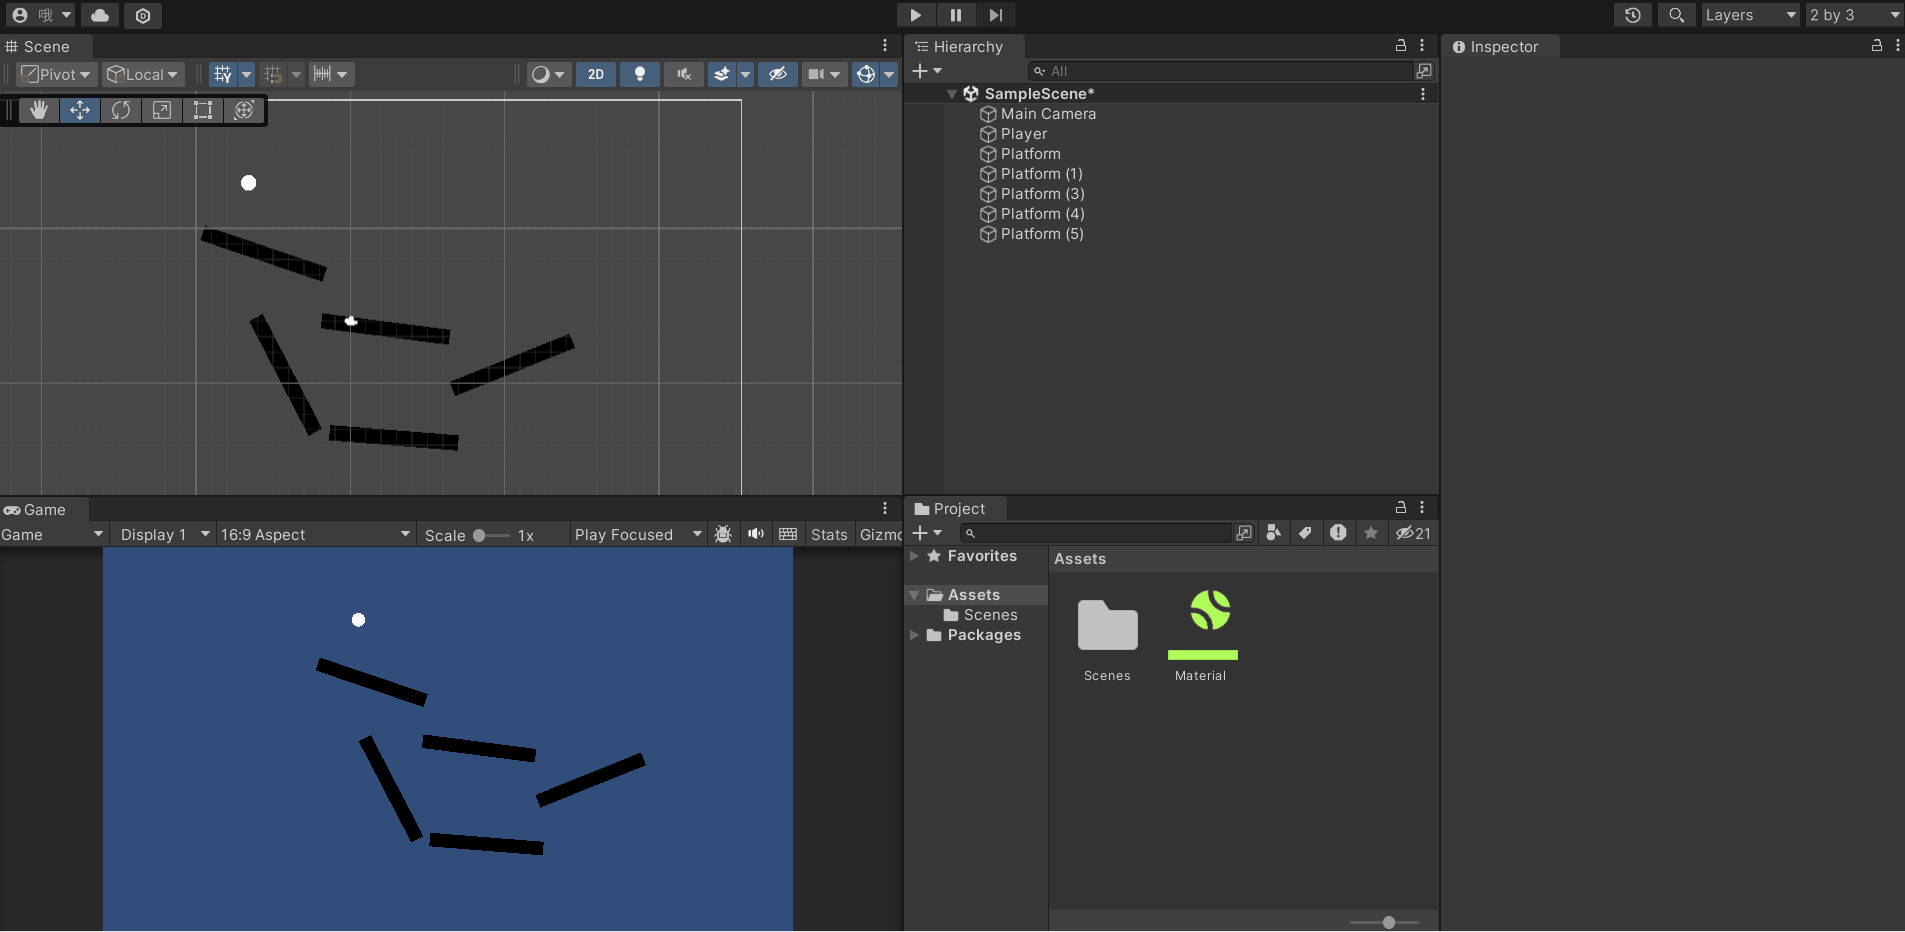Viewport: 1905px width, 932px height.
Task: Open the 16:9 Aspect dropdown
Action: point(315,535)
